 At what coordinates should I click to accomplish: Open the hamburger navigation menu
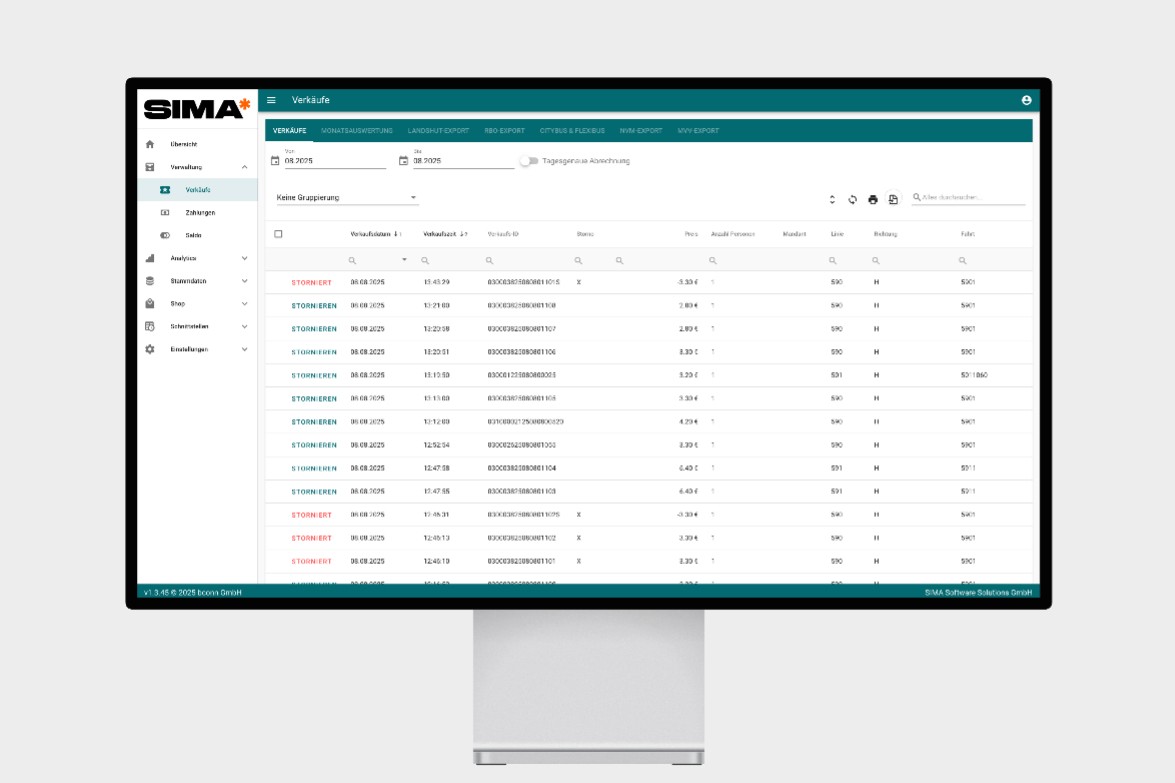271,100
